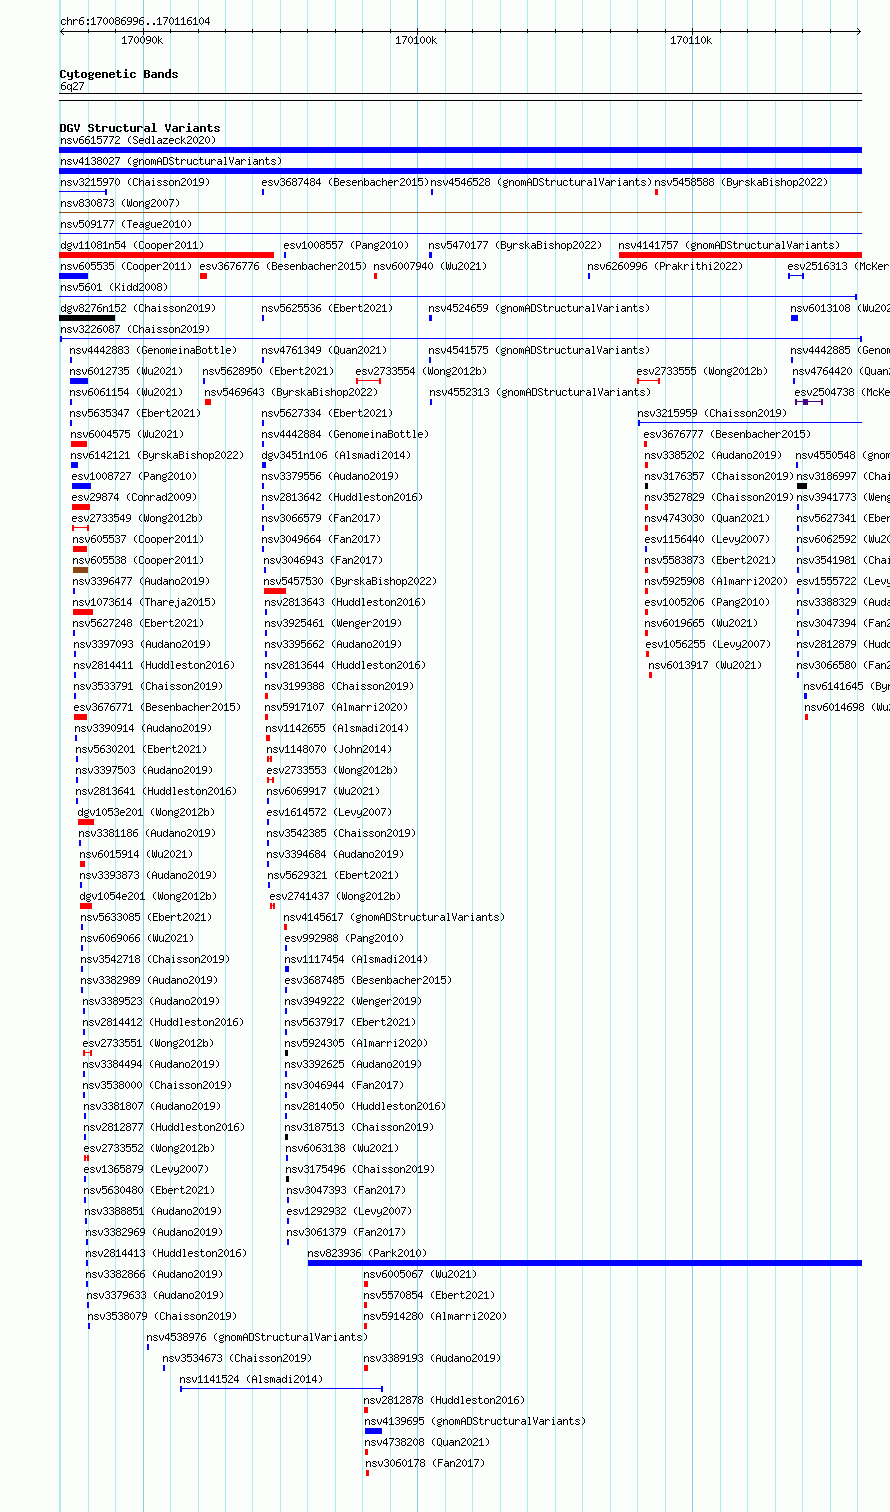Click esv1365879 (Levy2007) variant label

click(x=147, y=1170)
